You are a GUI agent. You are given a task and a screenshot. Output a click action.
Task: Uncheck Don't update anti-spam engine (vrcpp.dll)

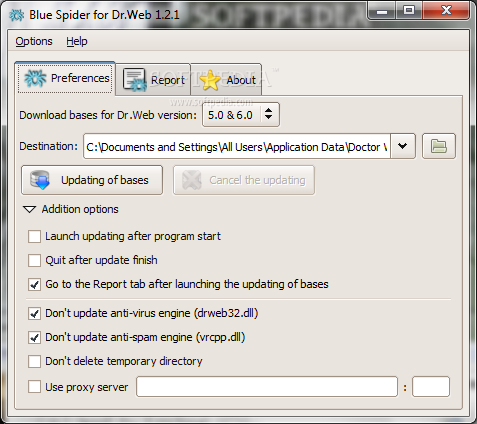[x=35, y=337]
